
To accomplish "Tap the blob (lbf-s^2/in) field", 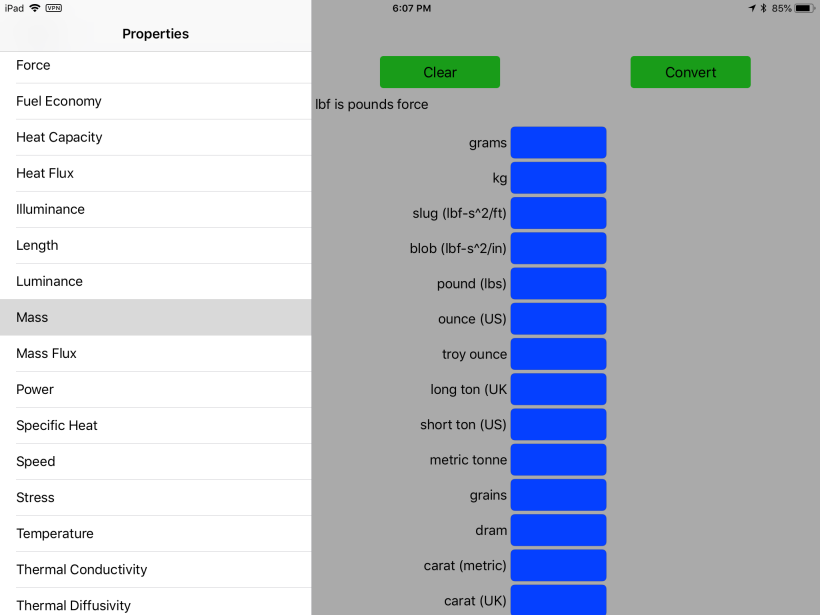I will point(559,248).
